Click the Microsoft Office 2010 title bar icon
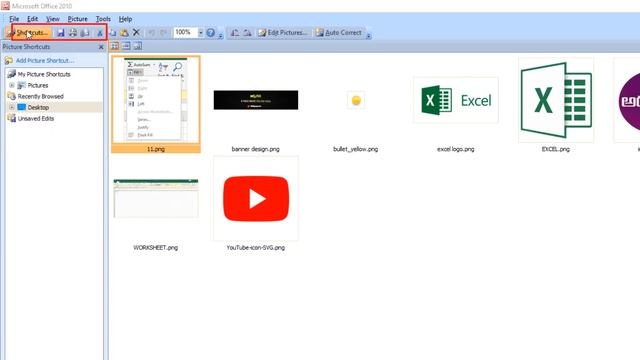640x360 pixels. tap(5, 6)
